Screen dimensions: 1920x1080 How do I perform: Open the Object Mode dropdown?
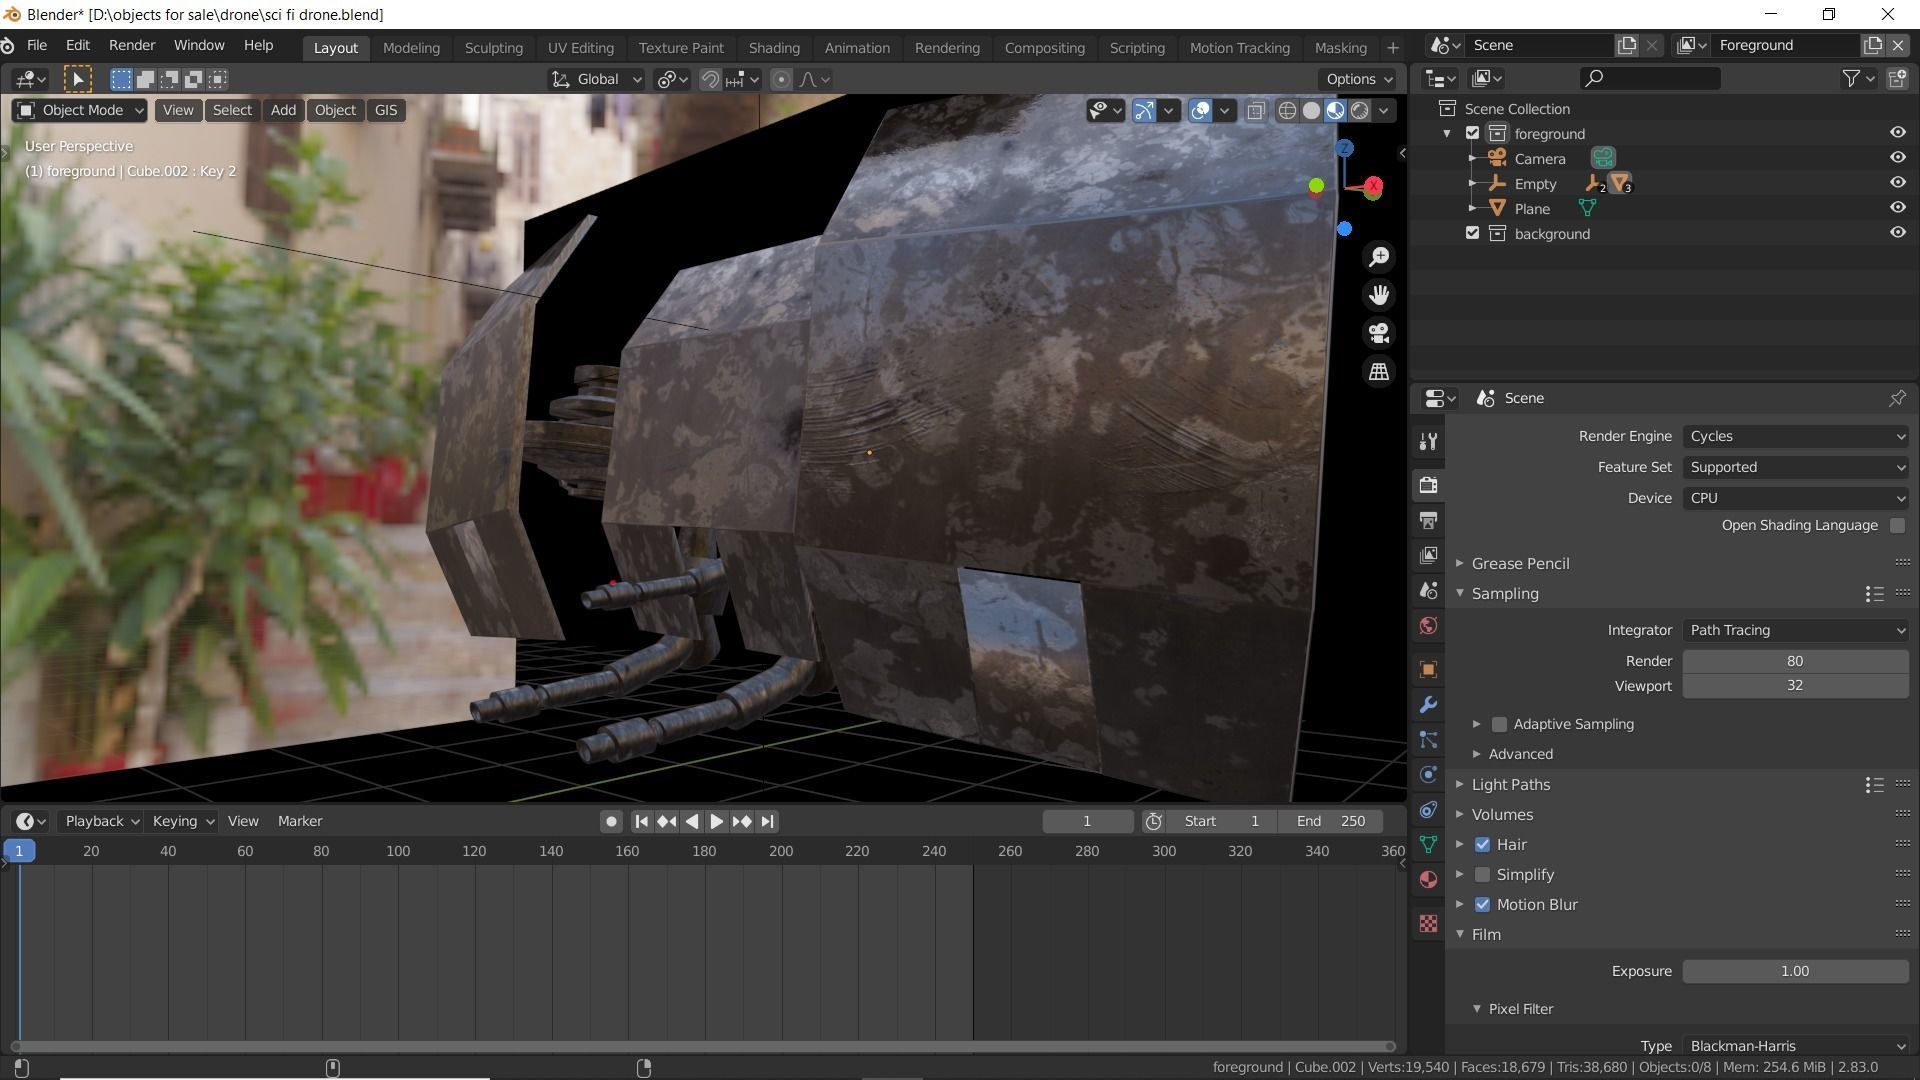click(80, 110)
